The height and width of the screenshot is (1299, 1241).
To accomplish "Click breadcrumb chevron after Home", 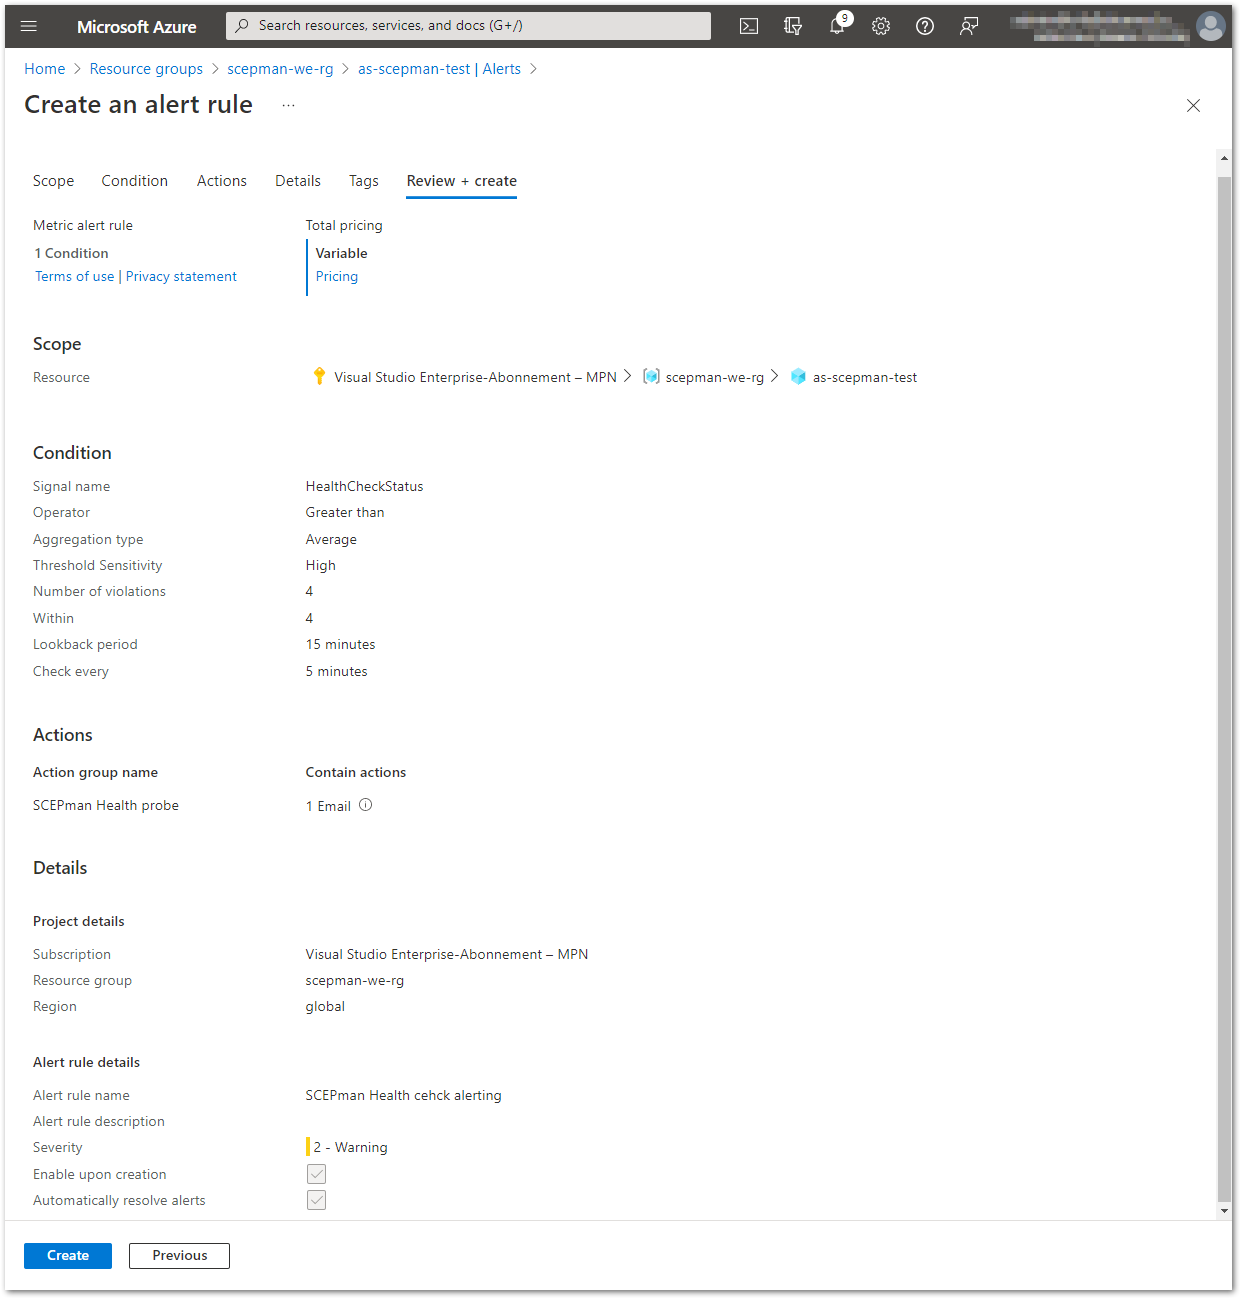I will point(77,69).
